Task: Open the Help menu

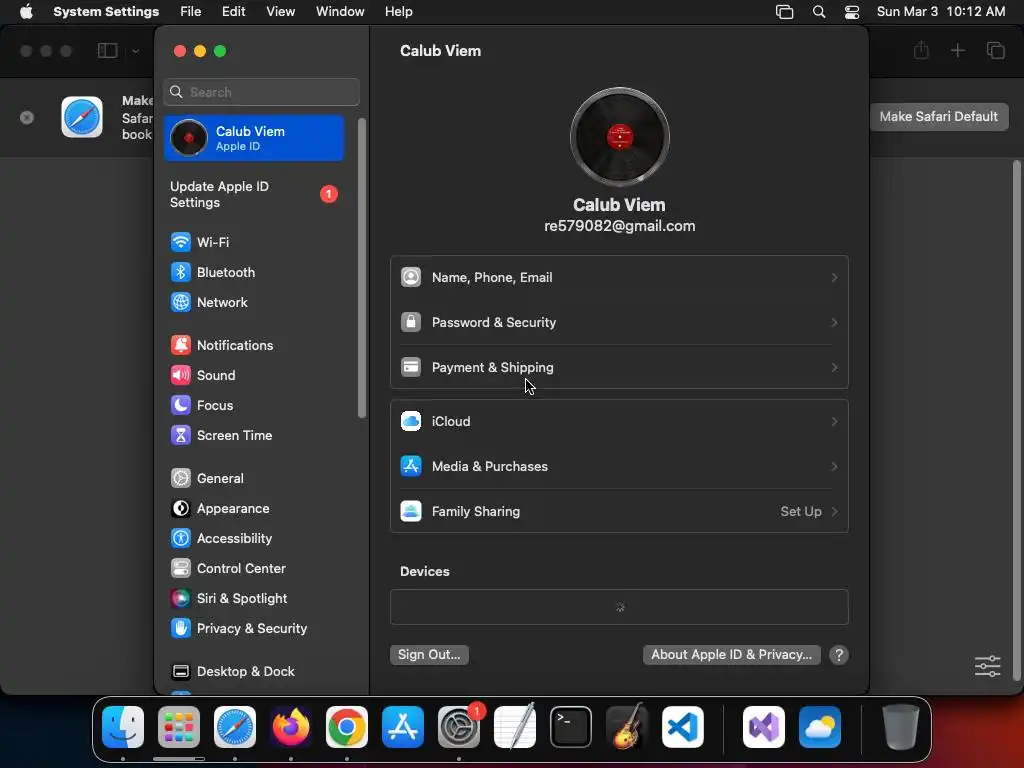Action: coord(398,12)
